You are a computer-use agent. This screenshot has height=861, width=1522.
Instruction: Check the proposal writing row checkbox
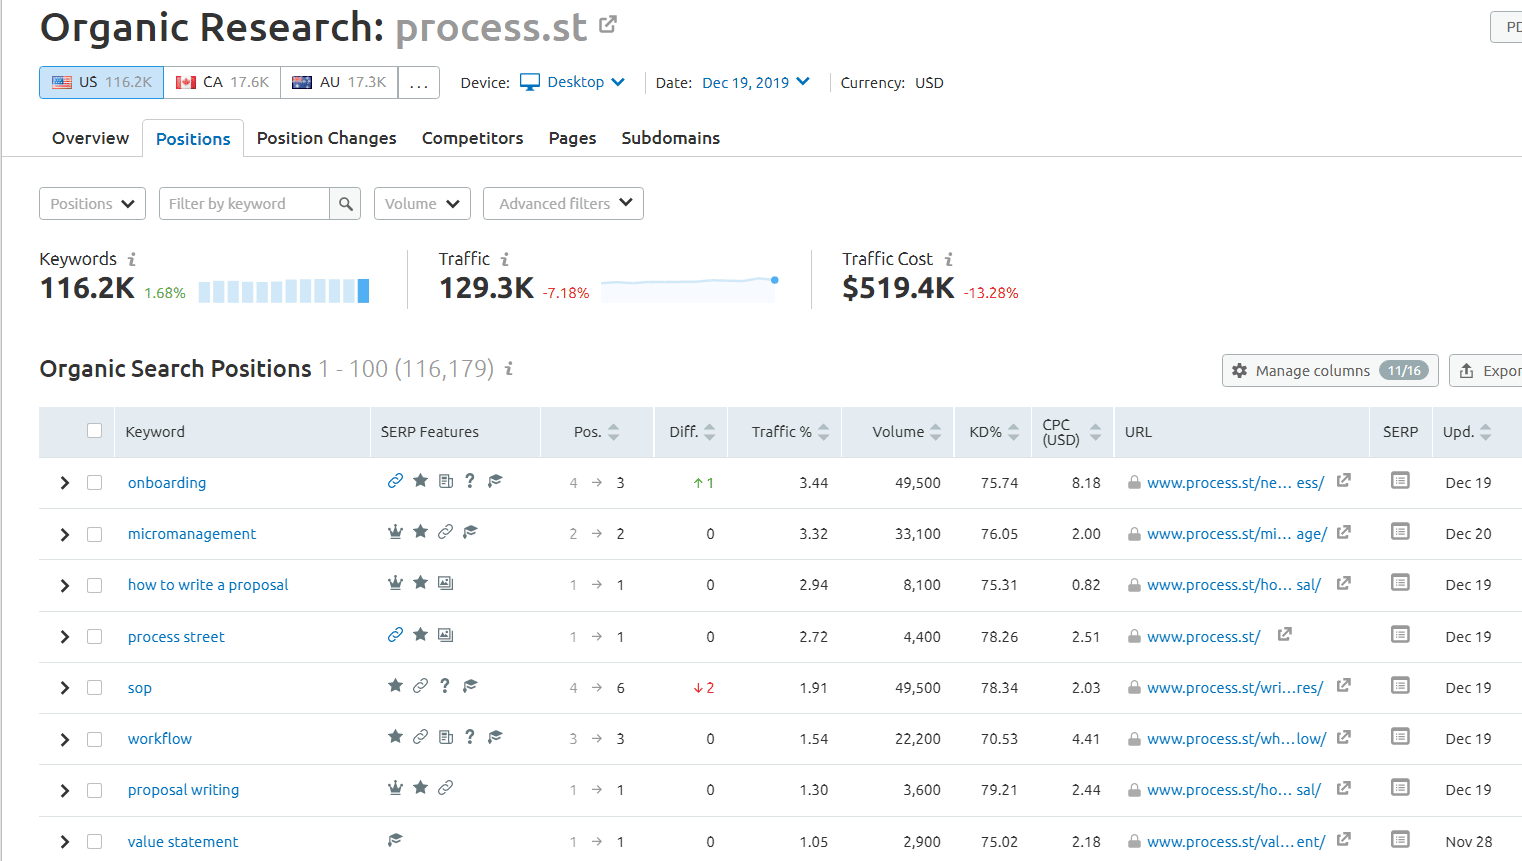pyautogui.click(x=94, y=790)
